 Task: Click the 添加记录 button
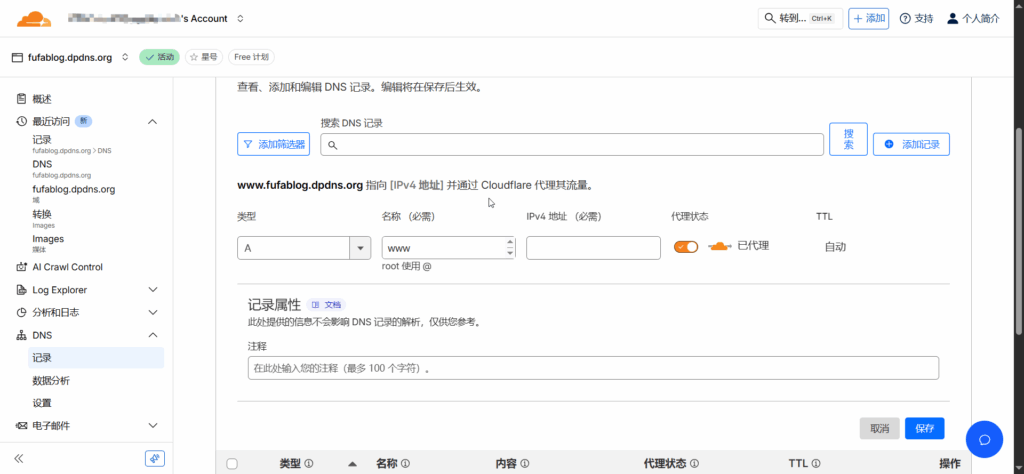[x=911, y=144]
